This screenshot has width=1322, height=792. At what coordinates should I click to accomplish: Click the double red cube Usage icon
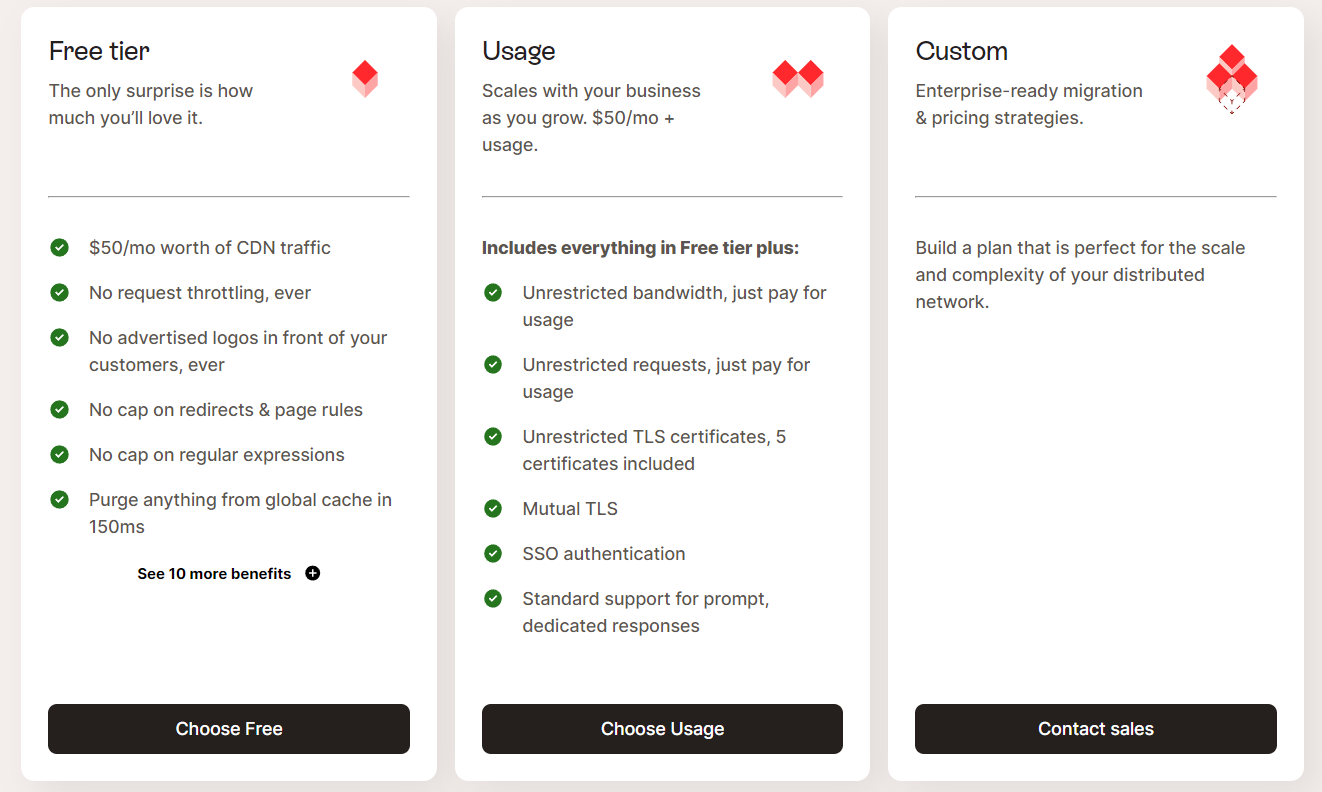pos(797,79)
